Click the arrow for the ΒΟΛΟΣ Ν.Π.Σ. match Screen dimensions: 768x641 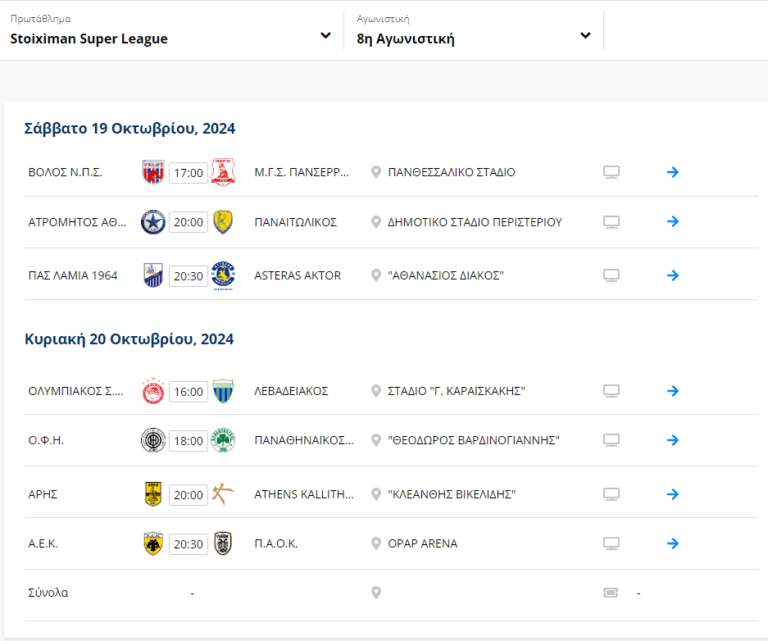pos(673,172)
